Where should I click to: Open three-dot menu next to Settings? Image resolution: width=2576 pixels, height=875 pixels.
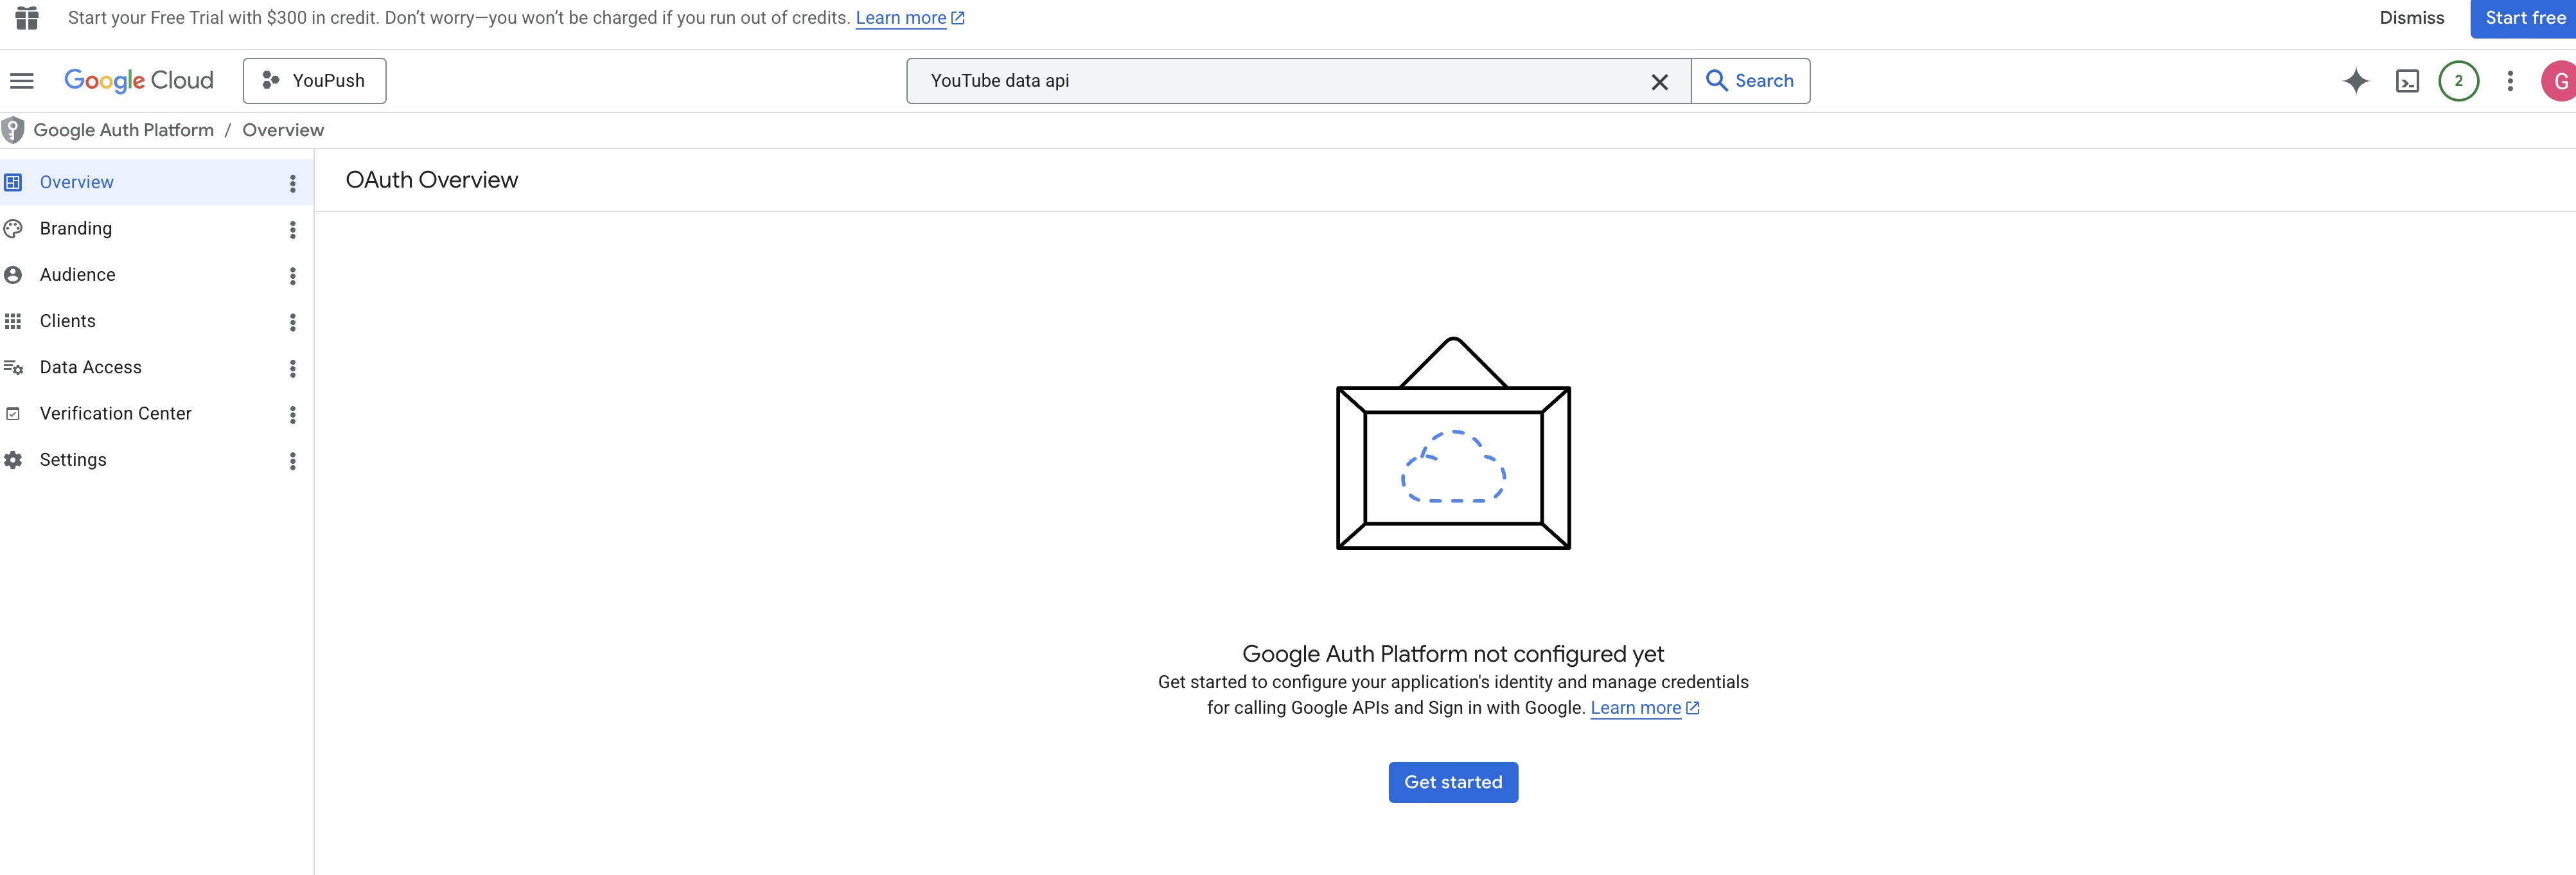click(292, 460)
